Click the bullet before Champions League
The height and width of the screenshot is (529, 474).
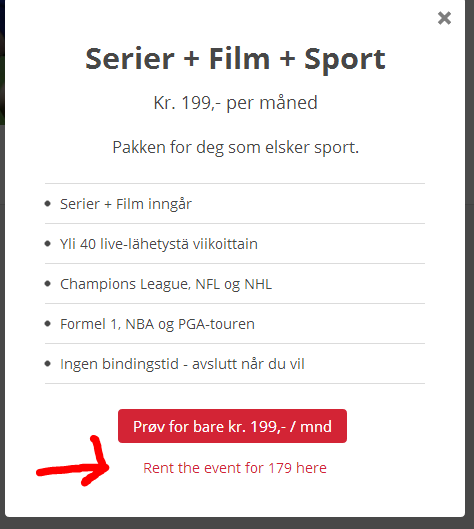pyautogui.click(x=48, y=284)
